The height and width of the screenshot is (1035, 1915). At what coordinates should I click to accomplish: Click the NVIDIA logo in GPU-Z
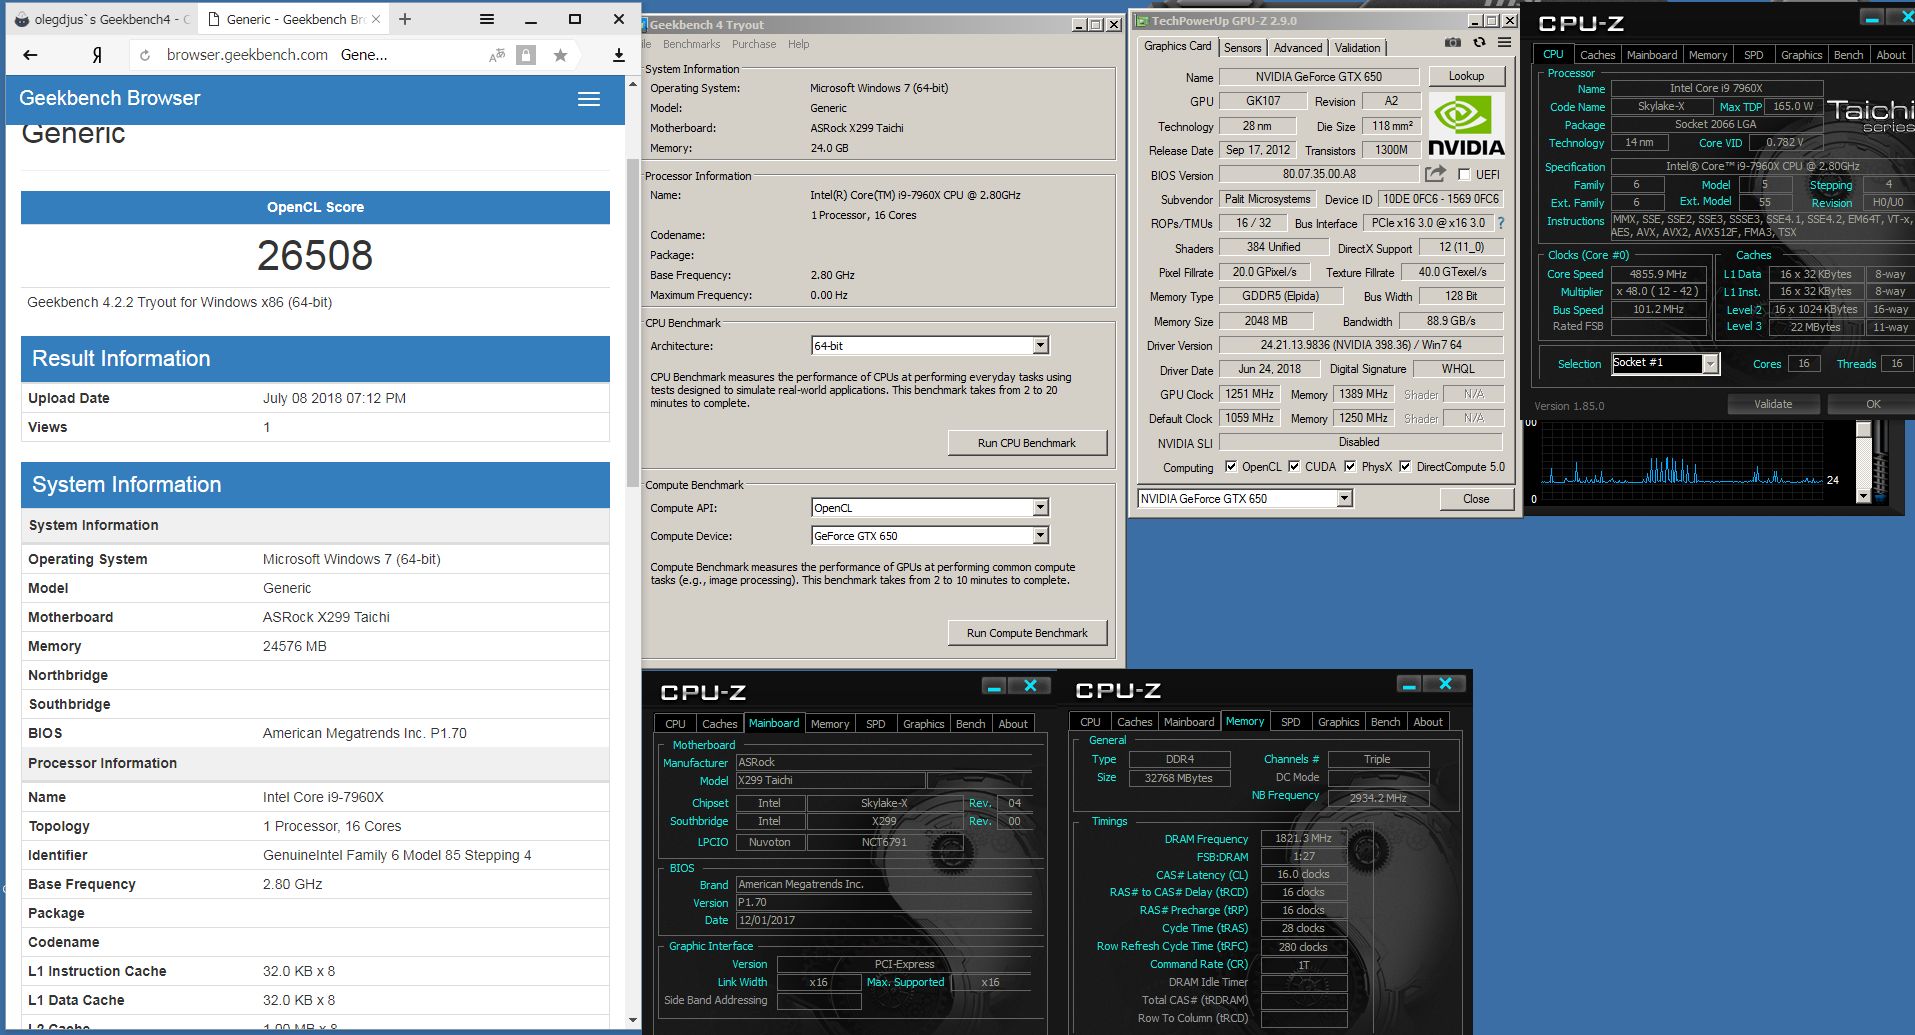(x=1466, y=126)
